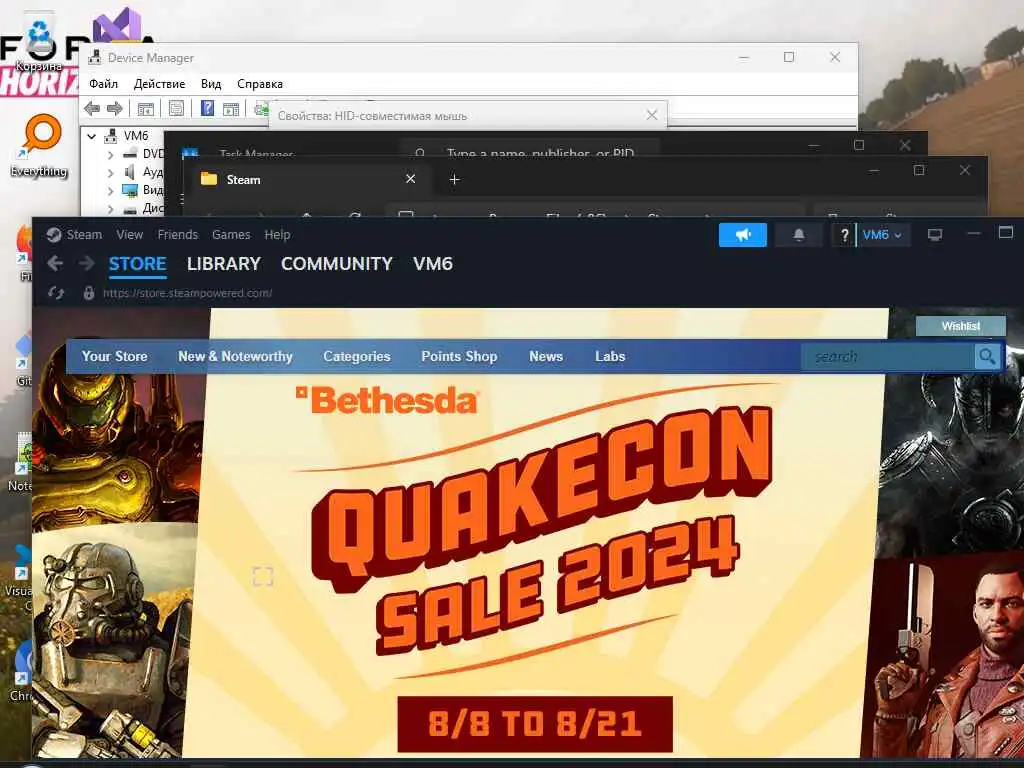
Task: Click Device Manager show console tree icon
Action: [146, 108]
